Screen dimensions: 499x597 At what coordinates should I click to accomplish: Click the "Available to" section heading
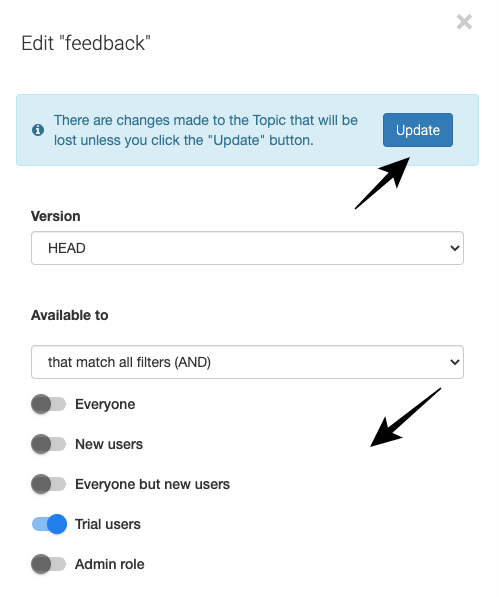pyautogui.click(x=69, y=315)
